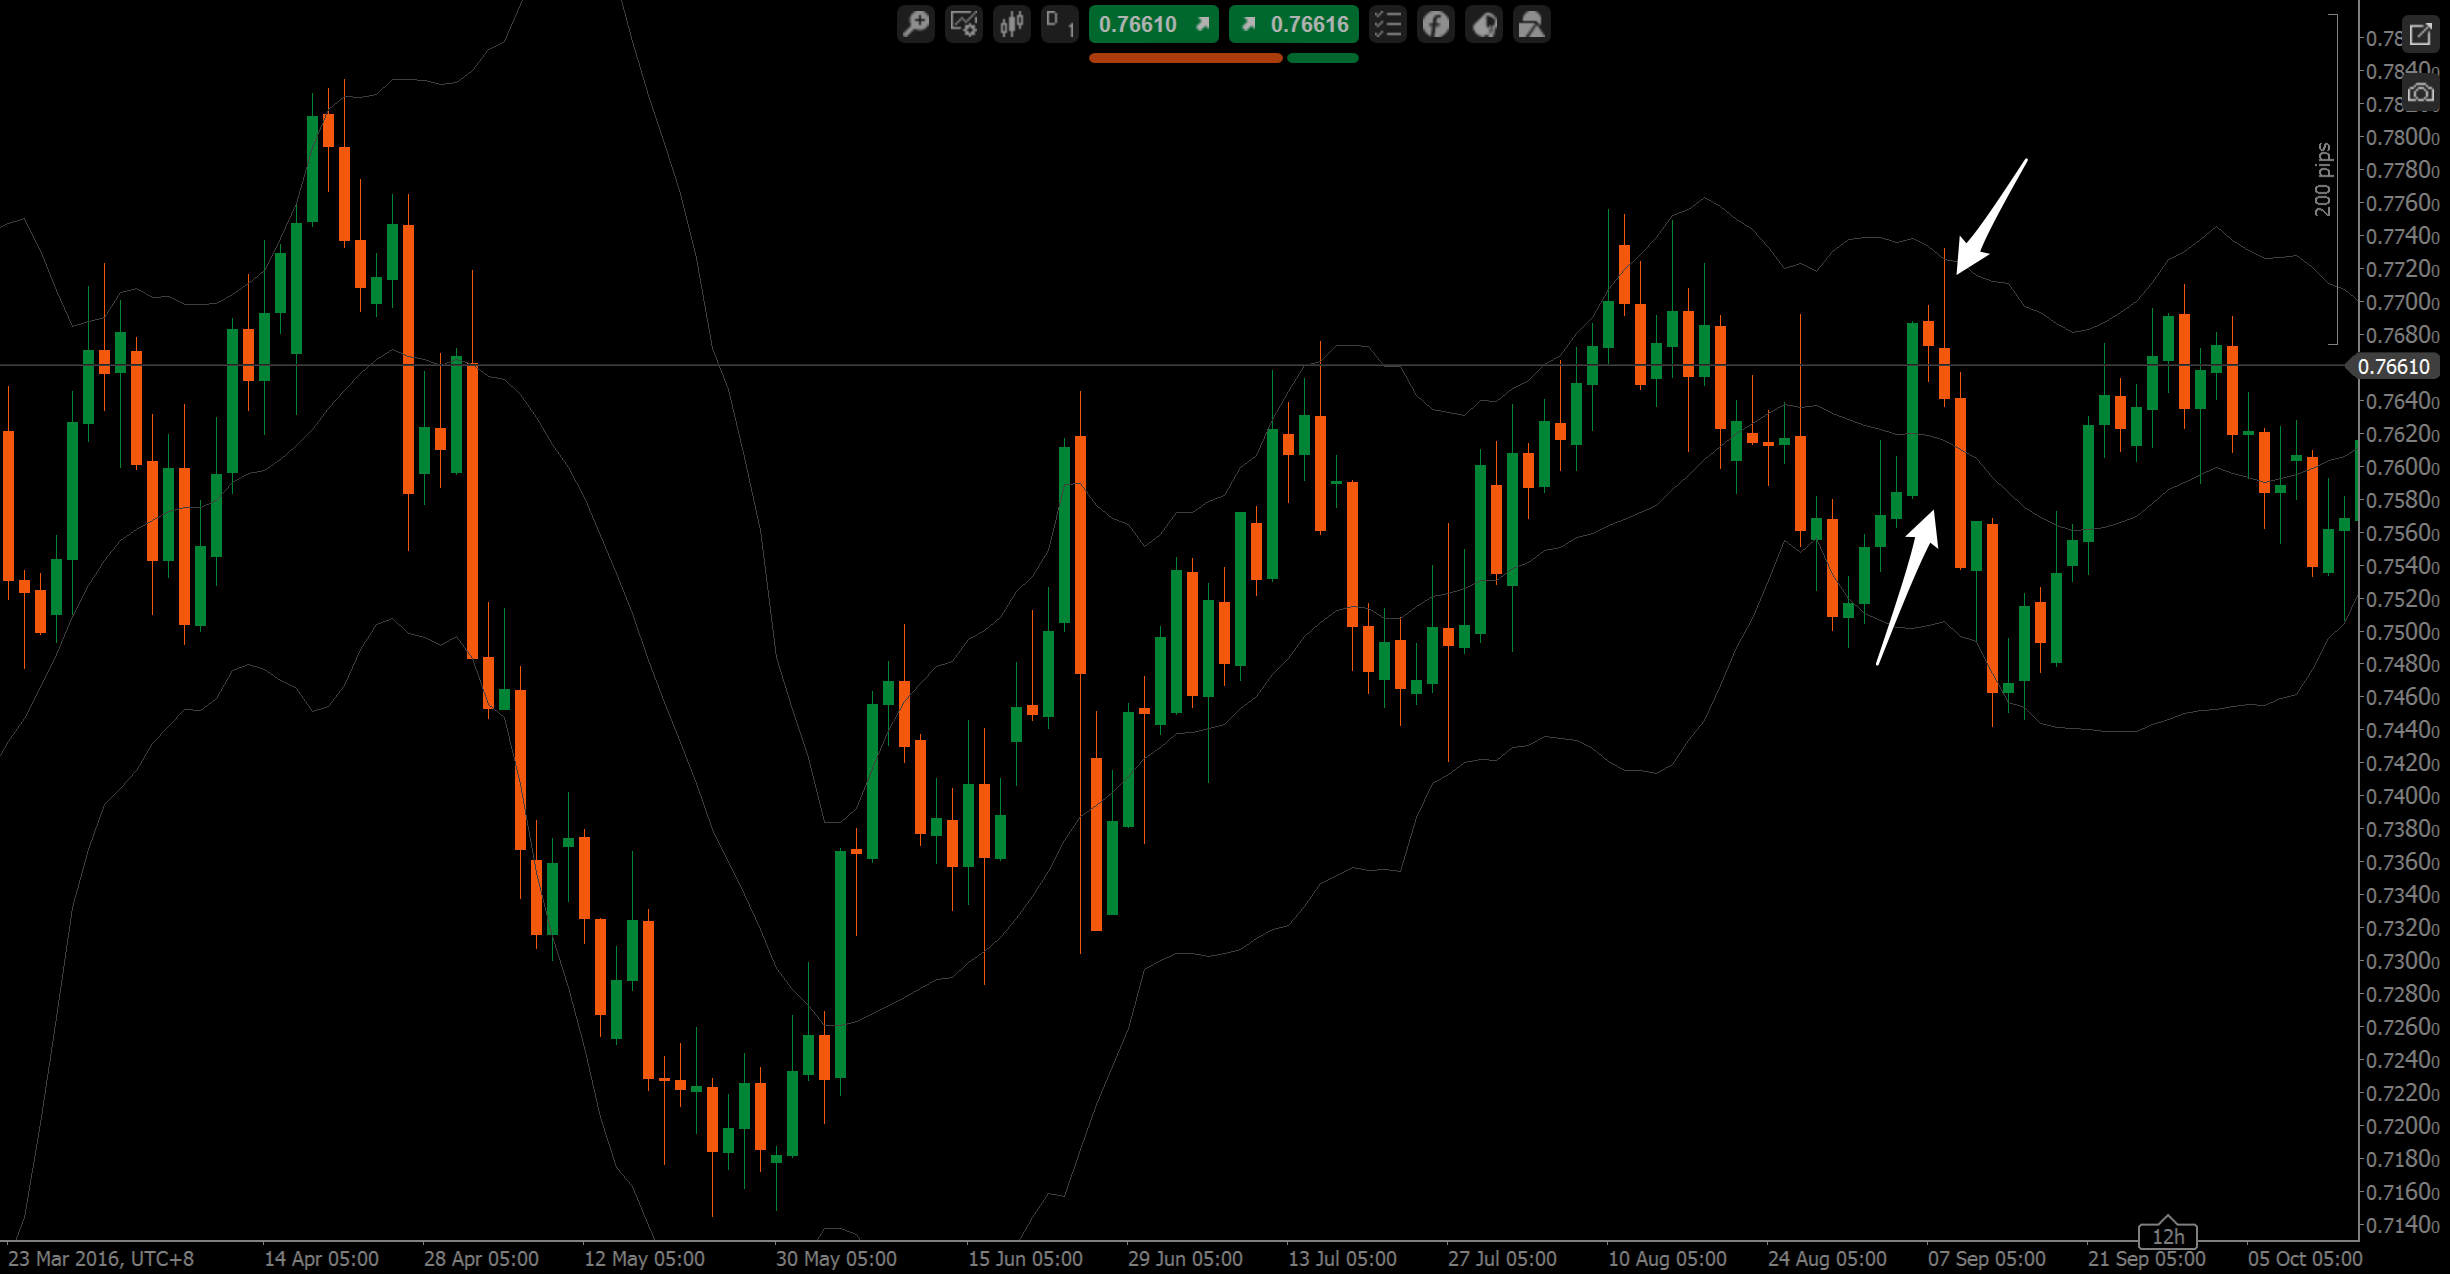This screenshot has height=1274, width=2450.
Task: Click the 13 Jul 05:00 date label
Action: pyautogui.click(x=1342, y=1259)
